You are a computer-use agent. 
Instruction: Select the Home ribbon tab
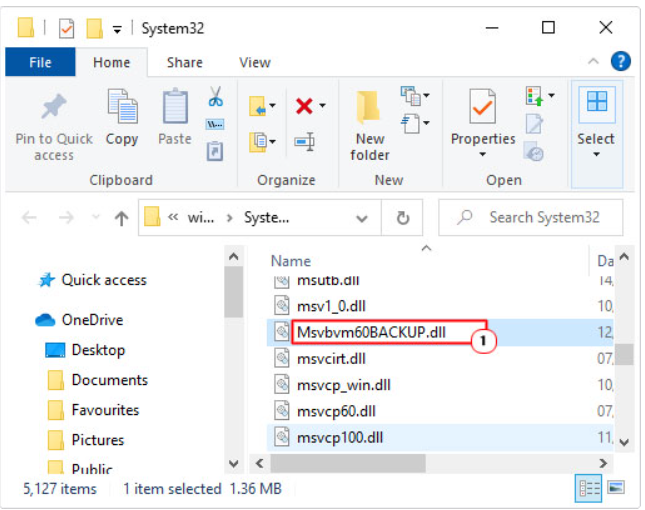pyautogui.click(x=111, y=62)
